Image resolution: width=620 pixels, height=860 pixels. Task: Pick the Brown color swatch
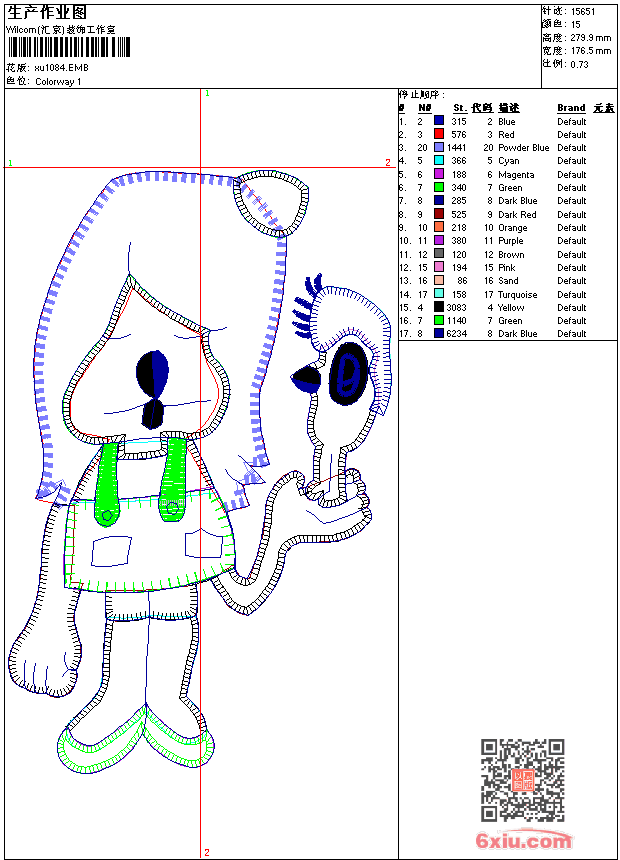(x=439, y=254)
